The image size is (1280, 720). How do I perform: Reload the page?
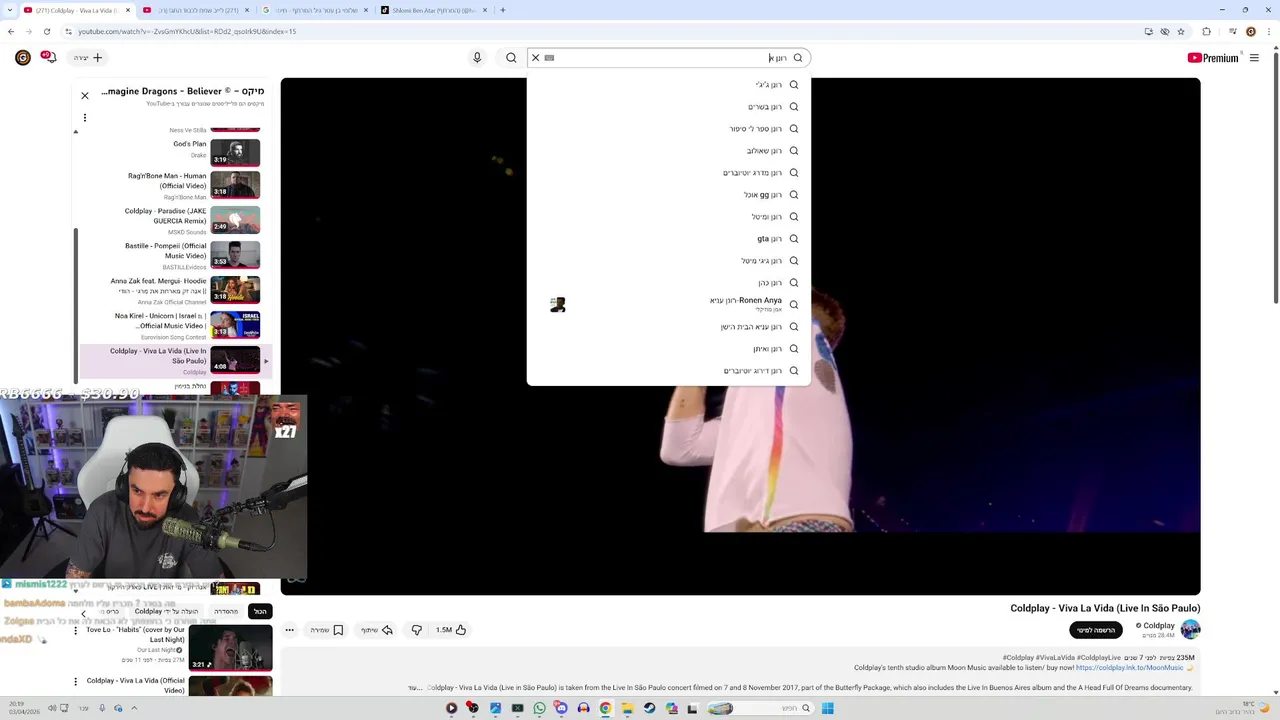[x=47, y=31]
